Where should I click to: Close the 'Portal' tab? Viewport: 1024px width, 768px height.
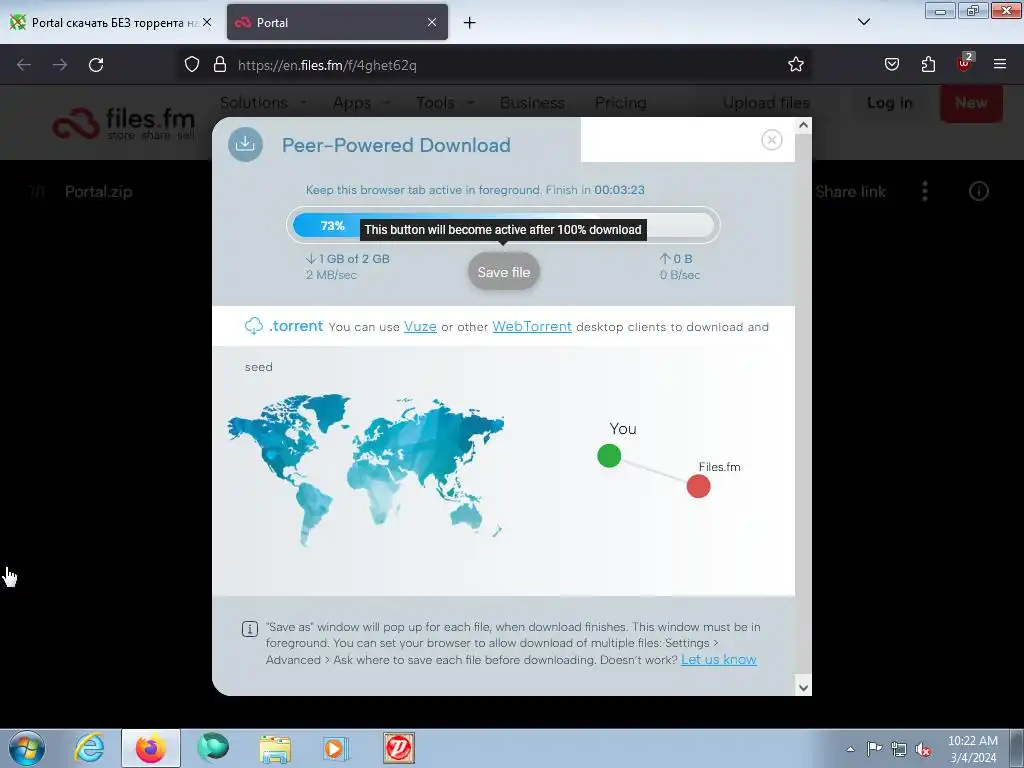[432, 23]
